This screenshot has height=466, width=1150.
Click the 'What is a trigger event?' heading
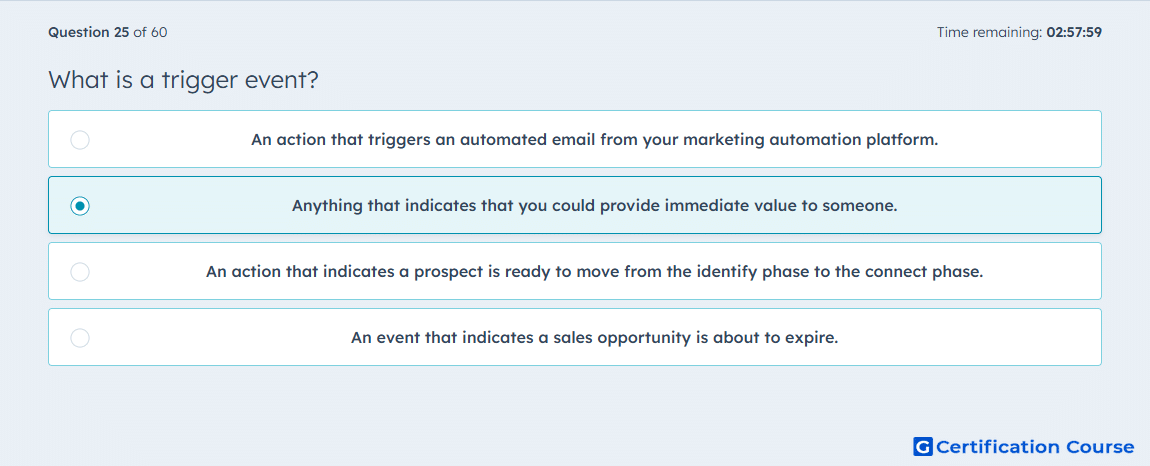click(183, 80)
